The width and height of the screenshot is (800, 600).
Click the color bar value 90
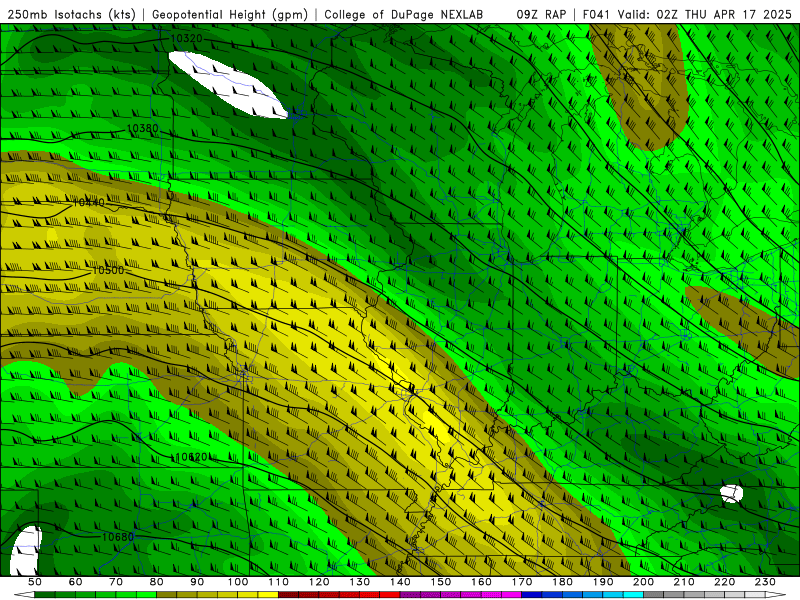pyautogui.click(x=197, y=582)
